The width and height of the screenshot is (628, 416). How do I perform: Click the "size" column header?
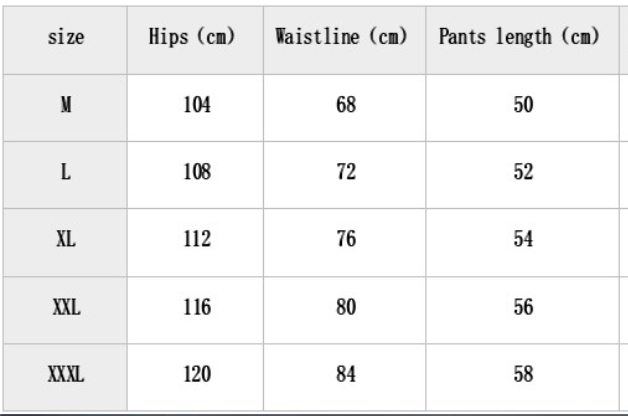pyautogui.click(x=66, y=38)
